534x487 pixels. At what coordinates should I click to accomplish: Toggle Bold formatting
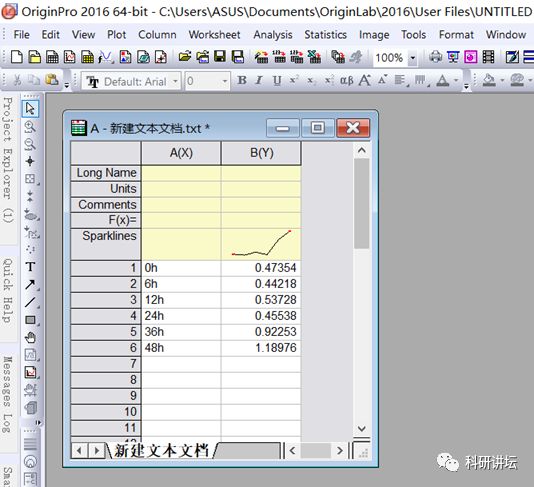242,80
